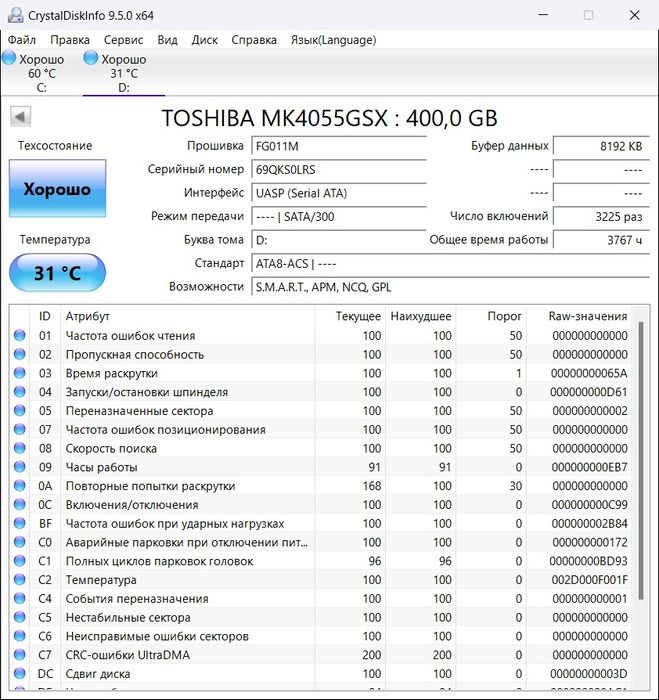The height and width of the screenshot is (700, 659).
Task: Click the blue health circle on drive D: tab
Action: [90, 58]
